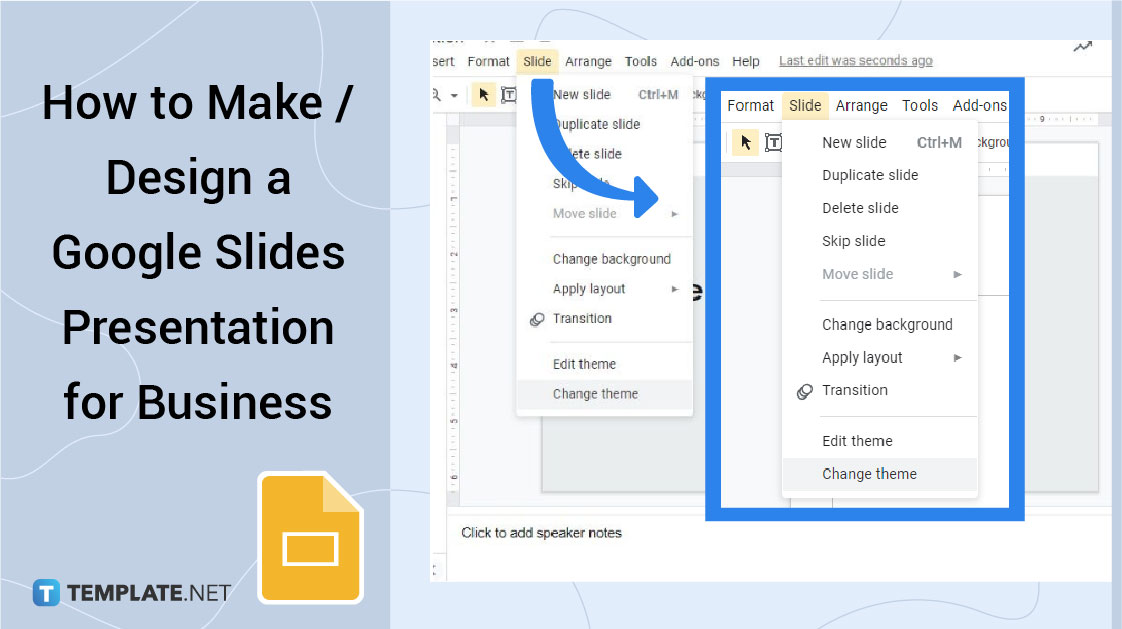The width and height of the screenshot is (1122, 629).
Task: Expand the Move slide submenu arrow in the enlarged menu
Action: coord(957,274)
